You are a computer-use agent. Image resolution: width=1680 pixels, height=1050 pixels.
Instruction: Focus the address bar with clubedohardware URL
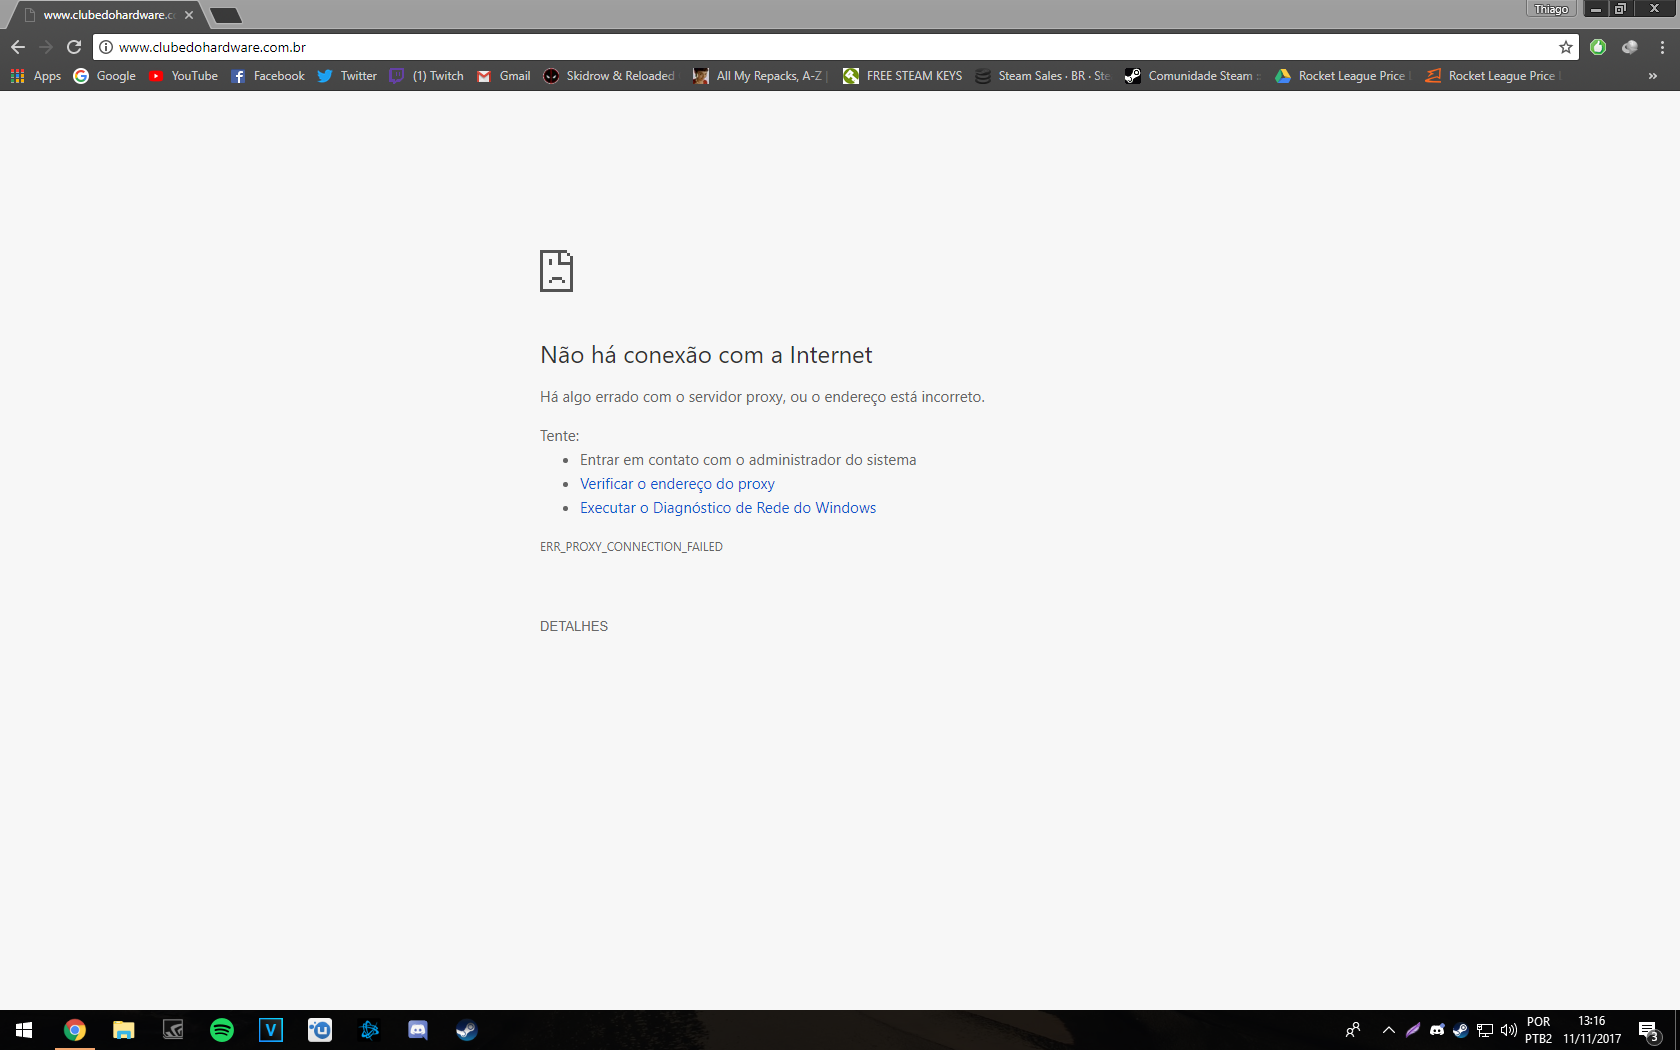(835, 47)
